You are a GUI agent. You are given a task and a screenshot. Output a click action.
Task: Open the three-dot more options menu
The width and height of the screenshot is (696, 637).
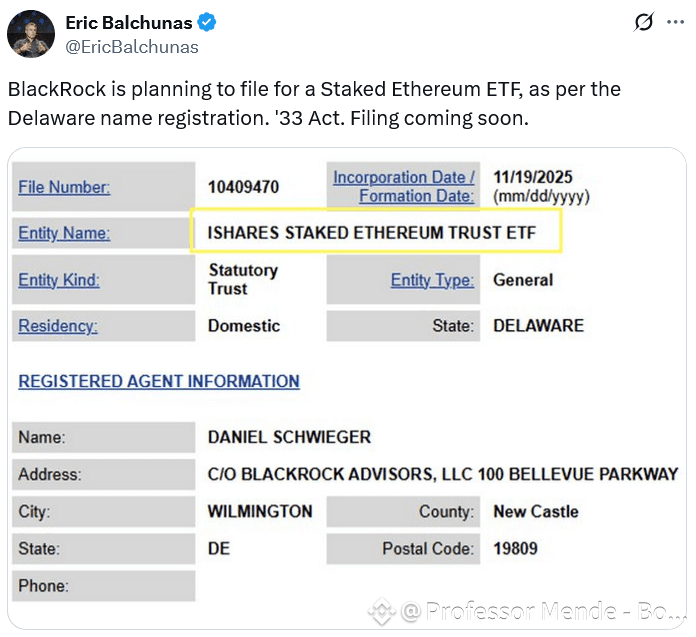coord(675,22)
